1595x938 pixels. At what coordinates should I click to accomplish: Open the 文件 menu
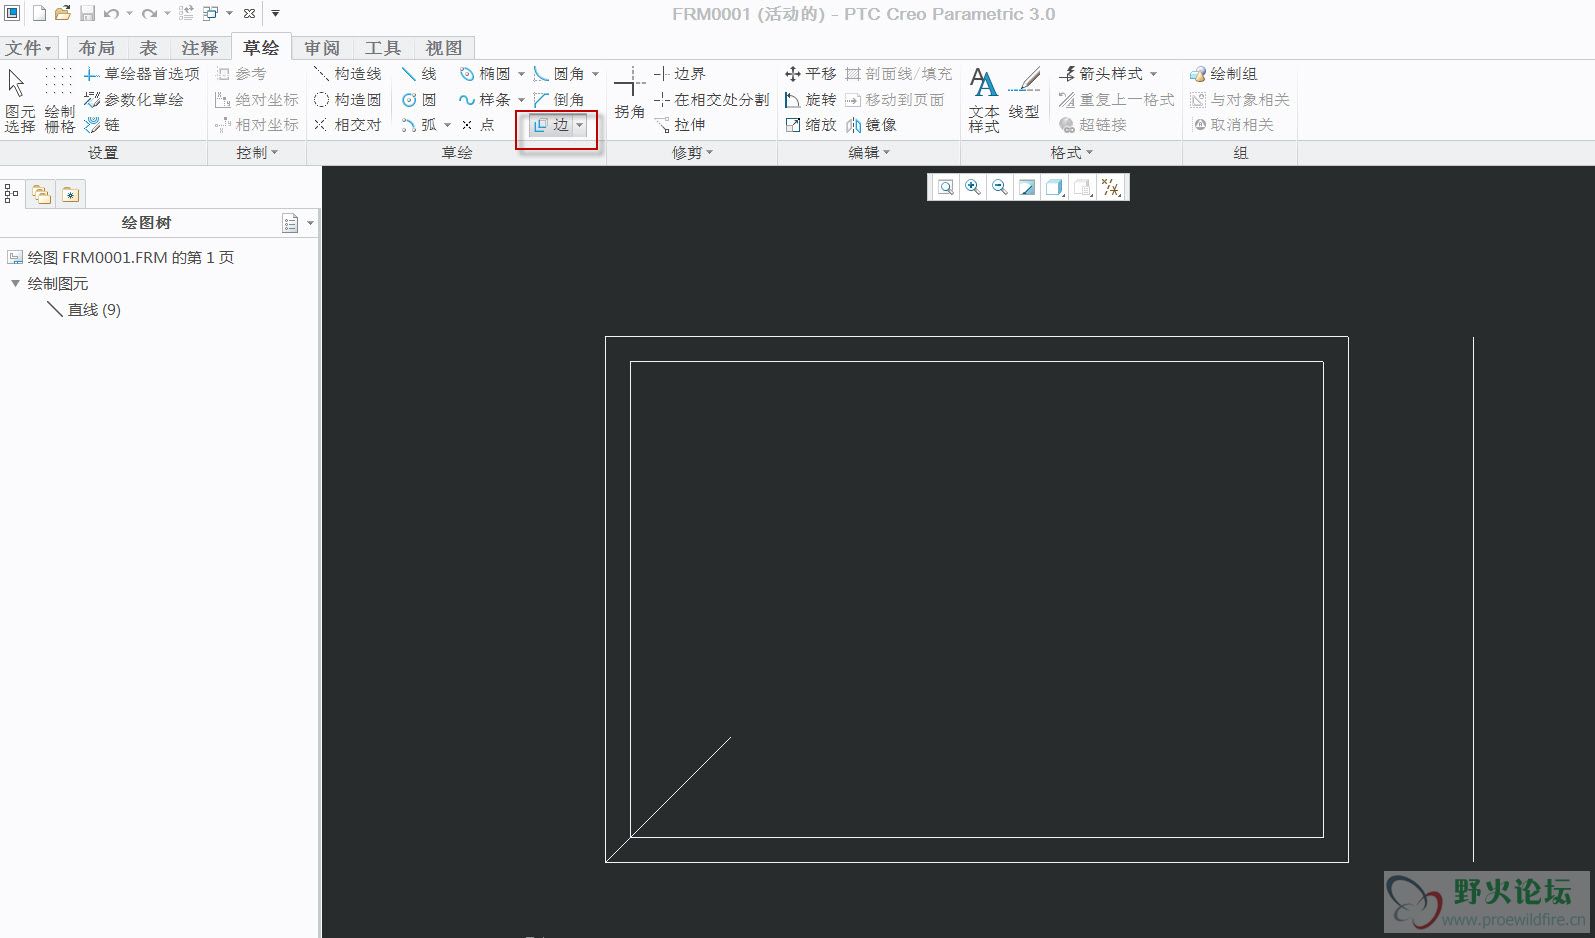coord(28,48)
